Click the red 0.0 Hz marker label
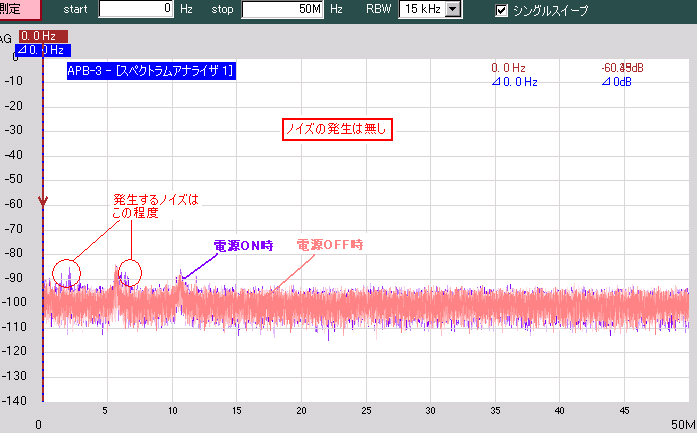 pos(43,36)
